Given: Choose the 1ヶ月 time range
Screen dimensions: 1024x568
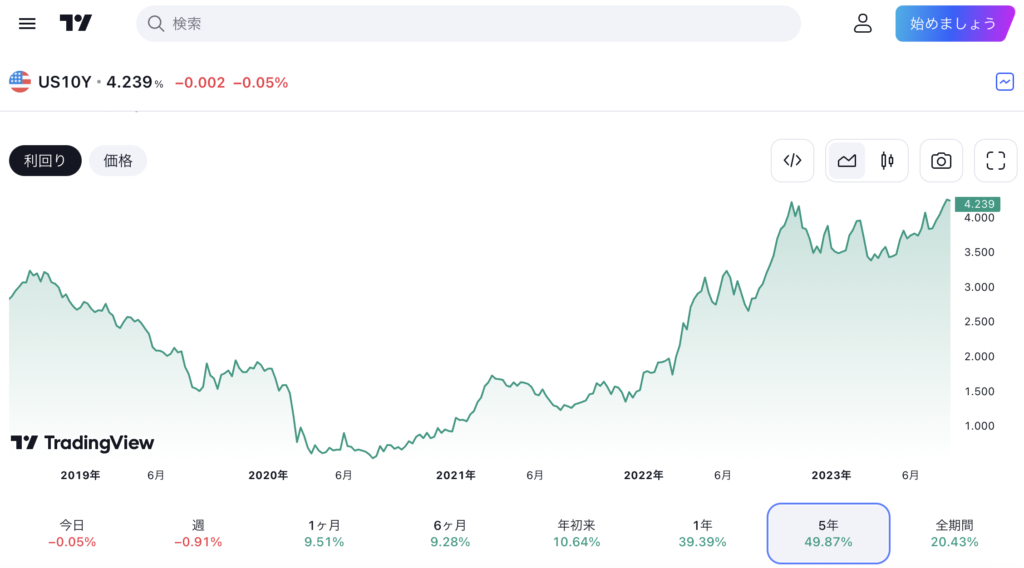Looking at the screenshot, I should coord(324,533).
